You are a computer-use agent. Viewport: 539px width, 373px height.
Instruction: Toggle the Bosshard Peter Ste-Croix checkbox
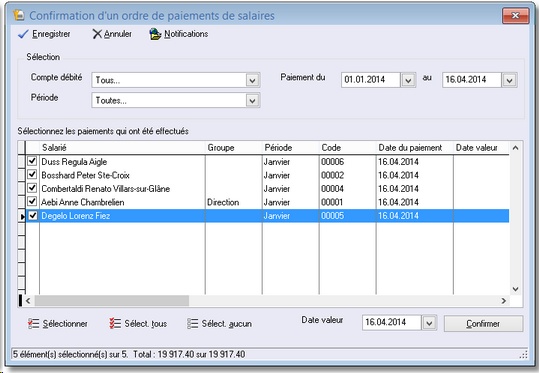coord(32,174)
